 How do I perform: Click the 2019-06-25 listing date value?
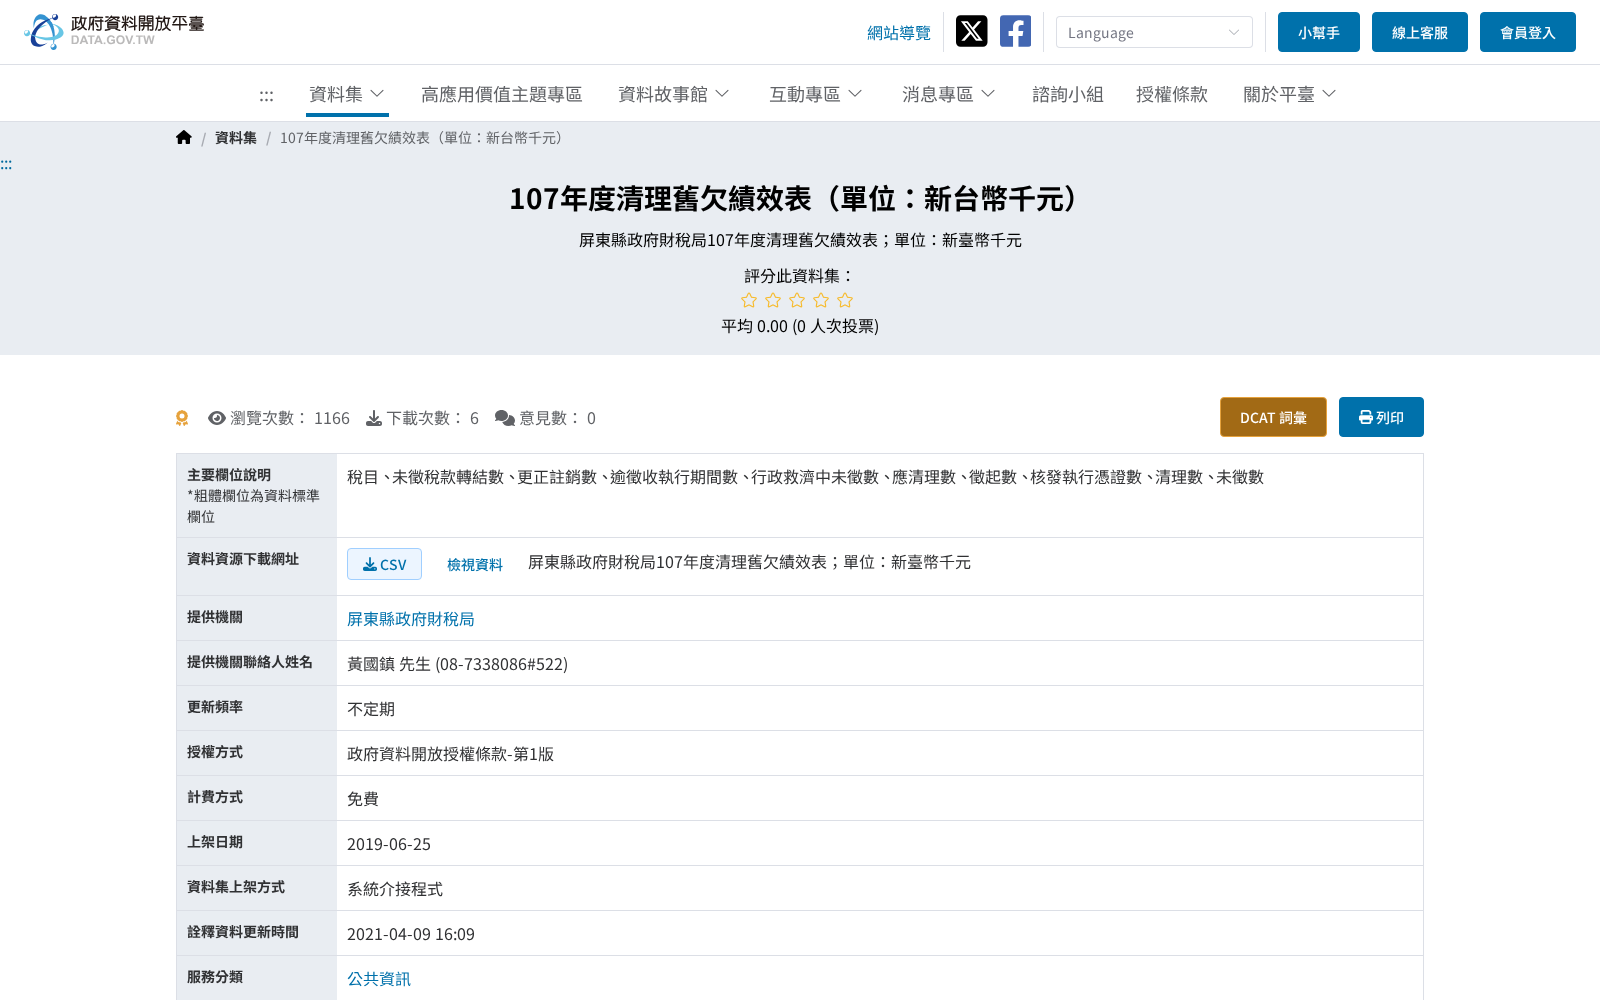389,844
